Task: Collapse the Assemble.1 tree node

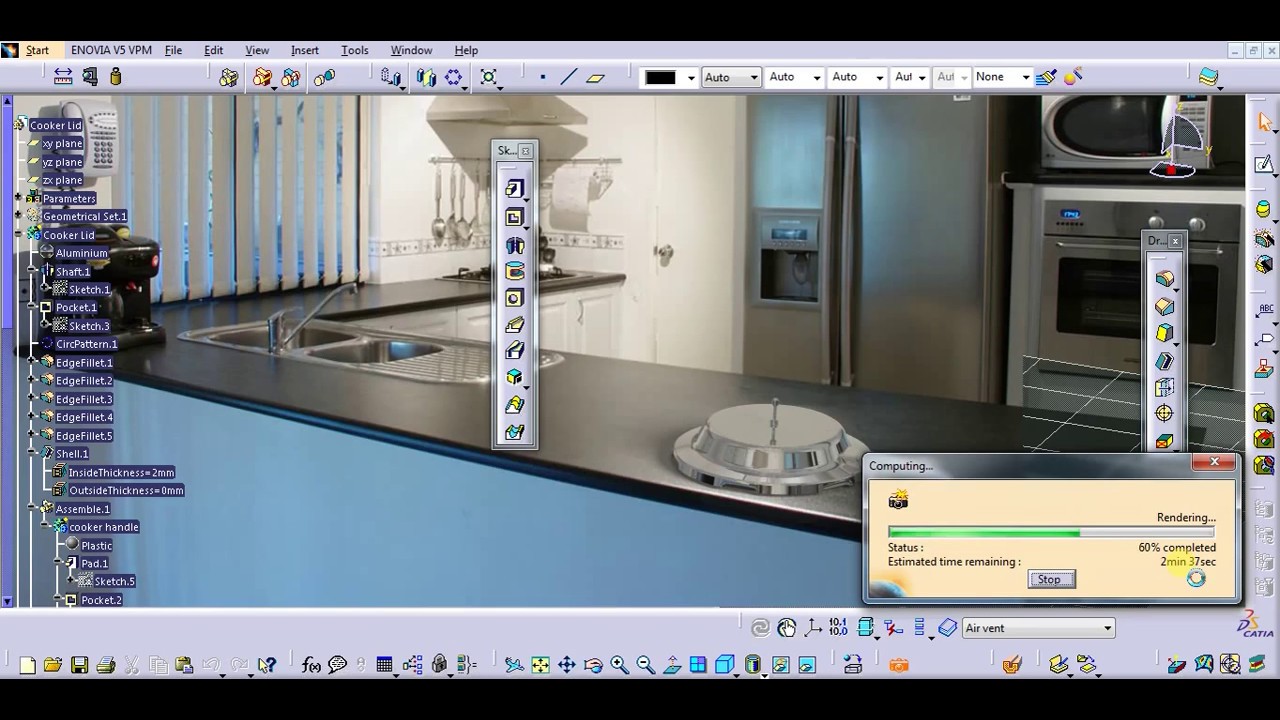Action: coord(32,509)
